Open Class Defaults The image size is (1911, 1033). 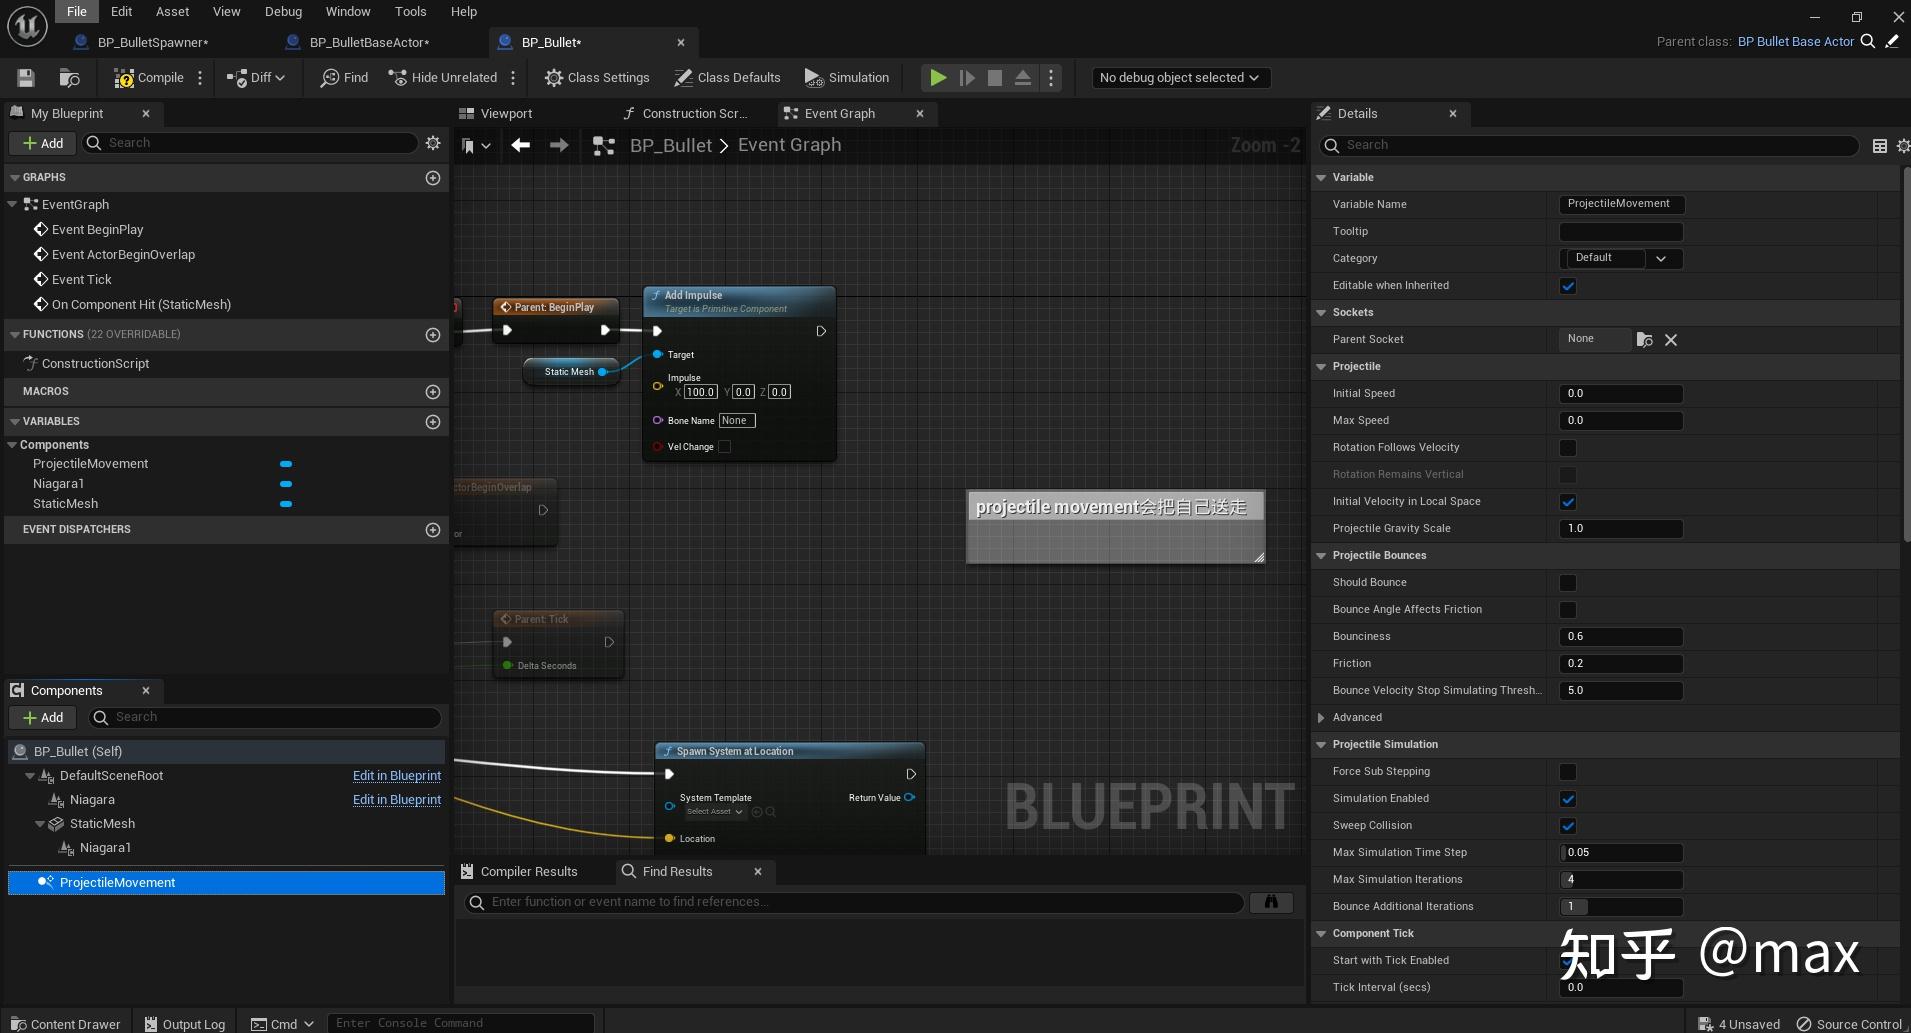pyautogui.click(x=727, y=78)
